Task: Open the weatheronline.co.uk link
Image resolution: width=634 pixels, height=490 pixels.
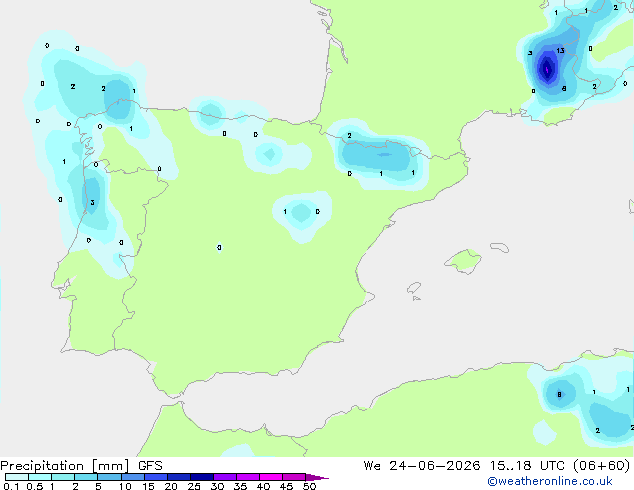Action: coord(550,481)
